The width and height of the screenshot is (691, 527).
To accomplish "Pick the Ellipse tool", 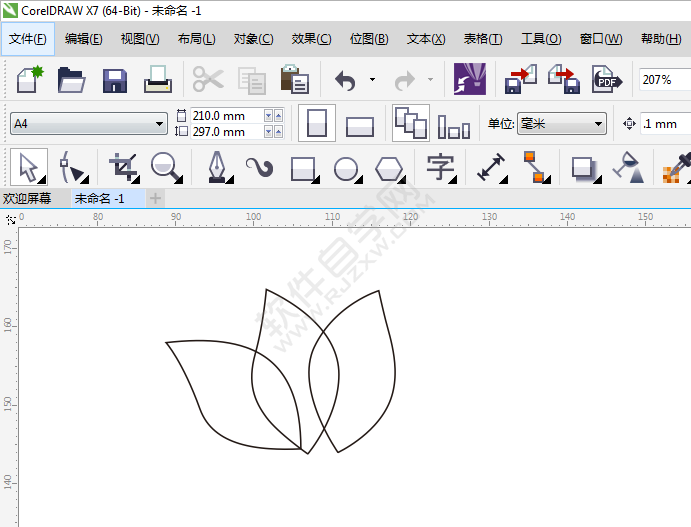I will [346, 167].
